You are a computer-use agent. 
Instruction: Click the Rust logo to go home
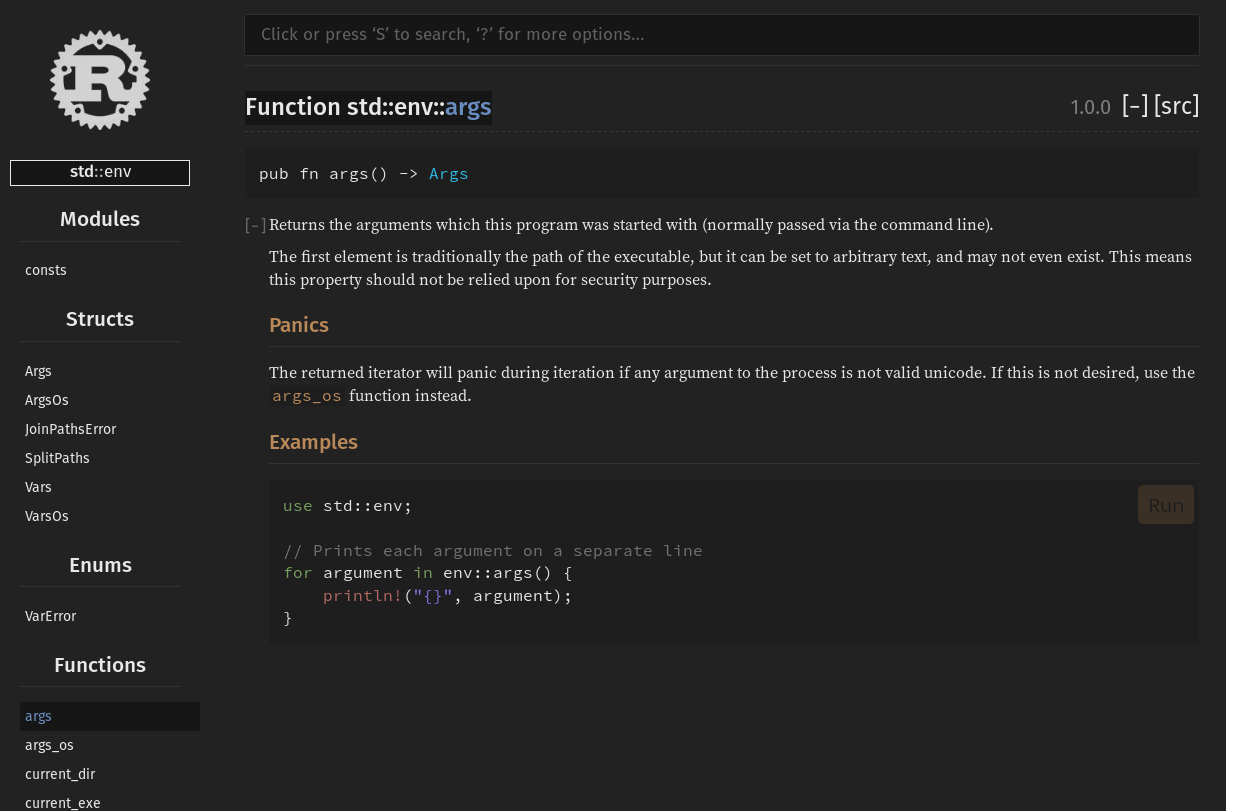(100, 79)
